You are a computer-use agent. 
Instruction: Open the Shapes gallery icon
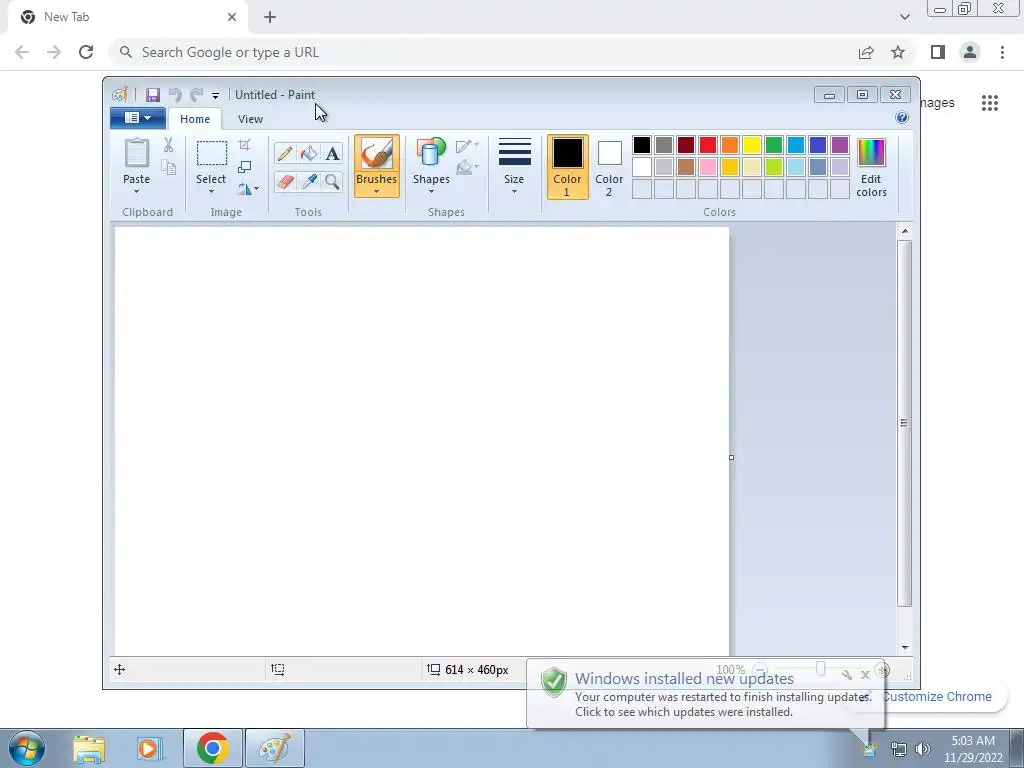pyautogui.click(x=431, y=153)
